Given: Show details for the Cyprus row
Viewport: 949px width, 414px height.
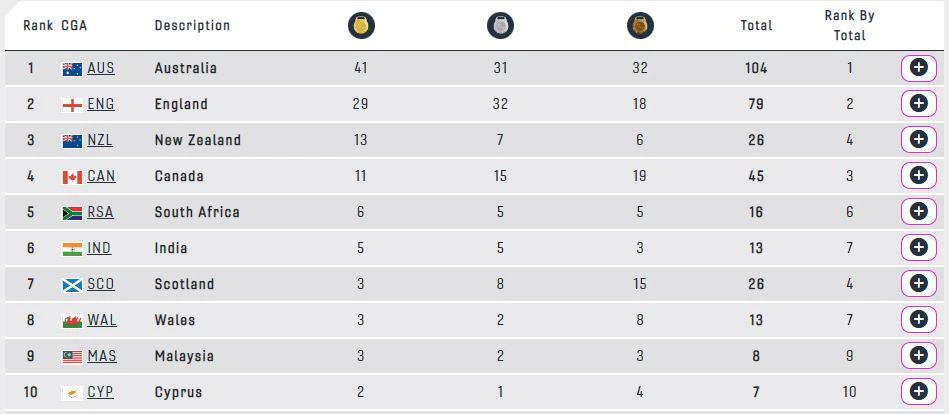Looking at the screenshot, I should 918,392.
